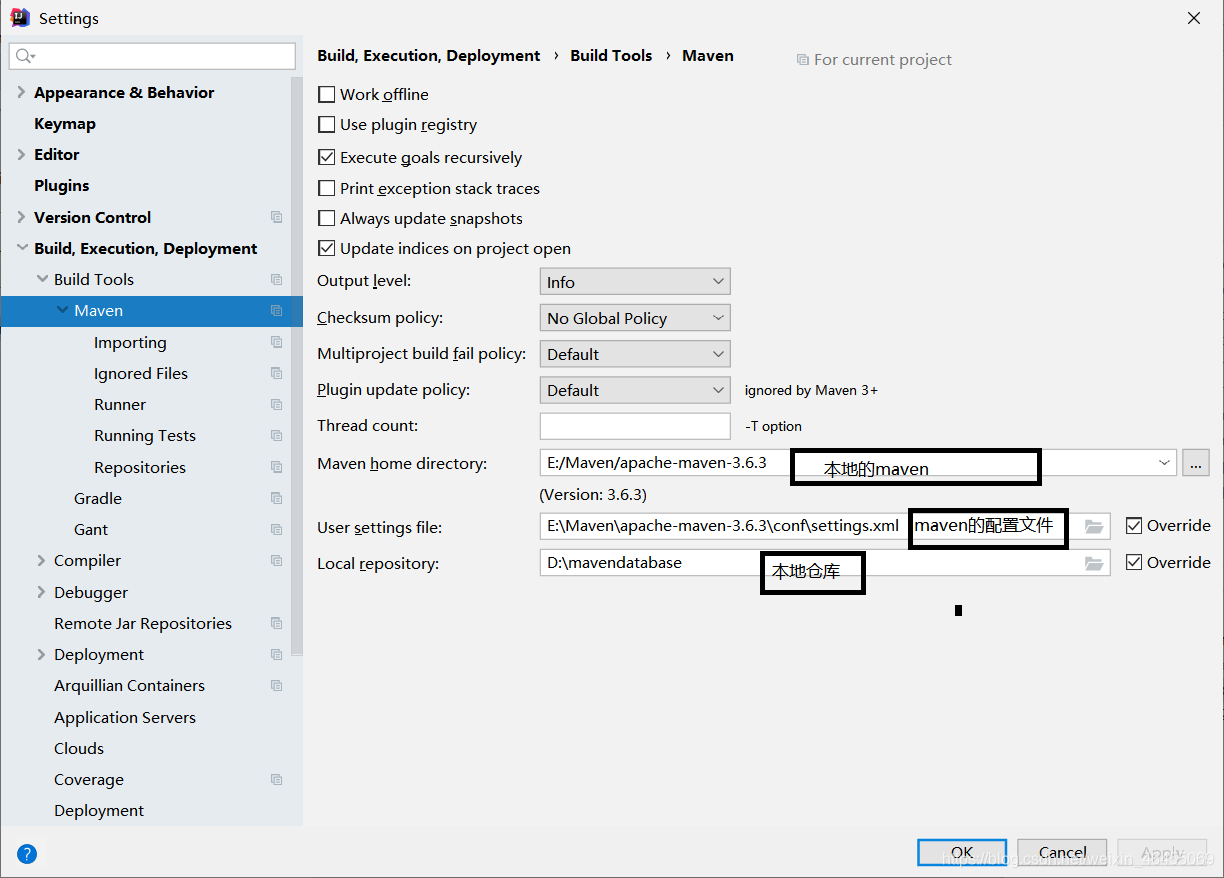
Task: Open Ignored Files under Maven
Action: [141, 373]
